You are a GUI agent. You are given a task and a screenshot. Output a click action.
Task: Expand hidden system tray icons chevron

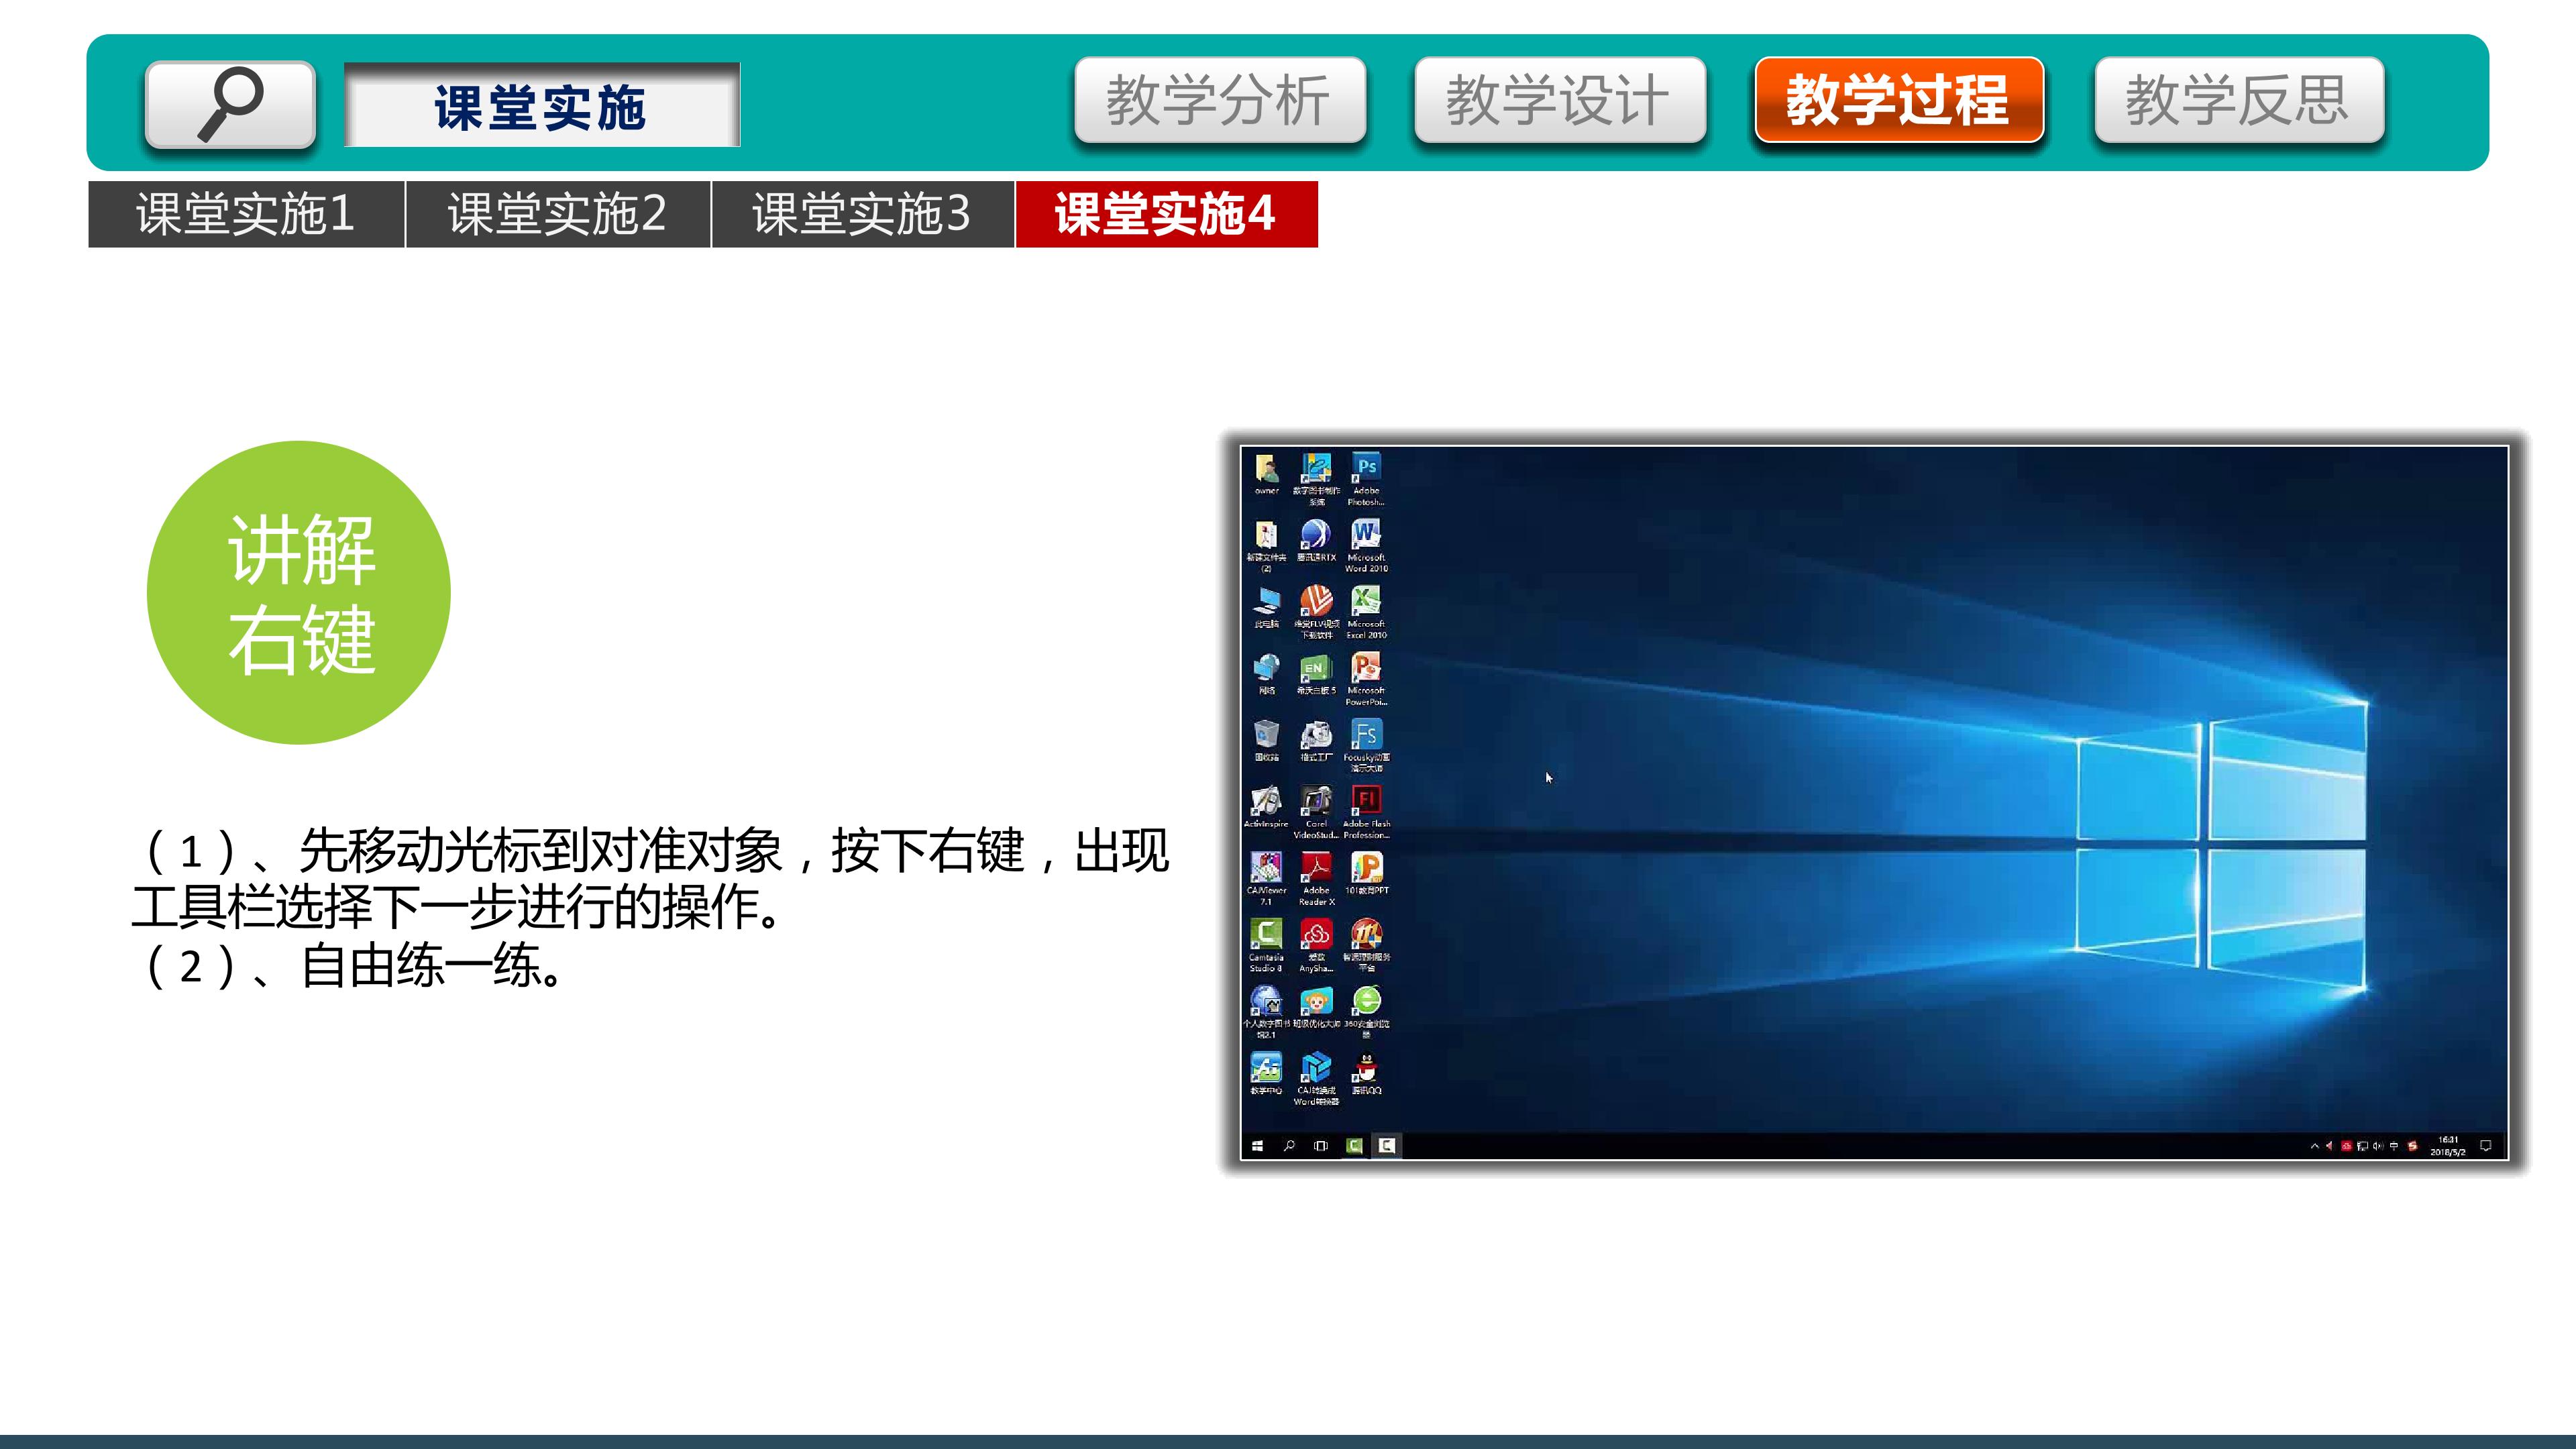2314,1147
